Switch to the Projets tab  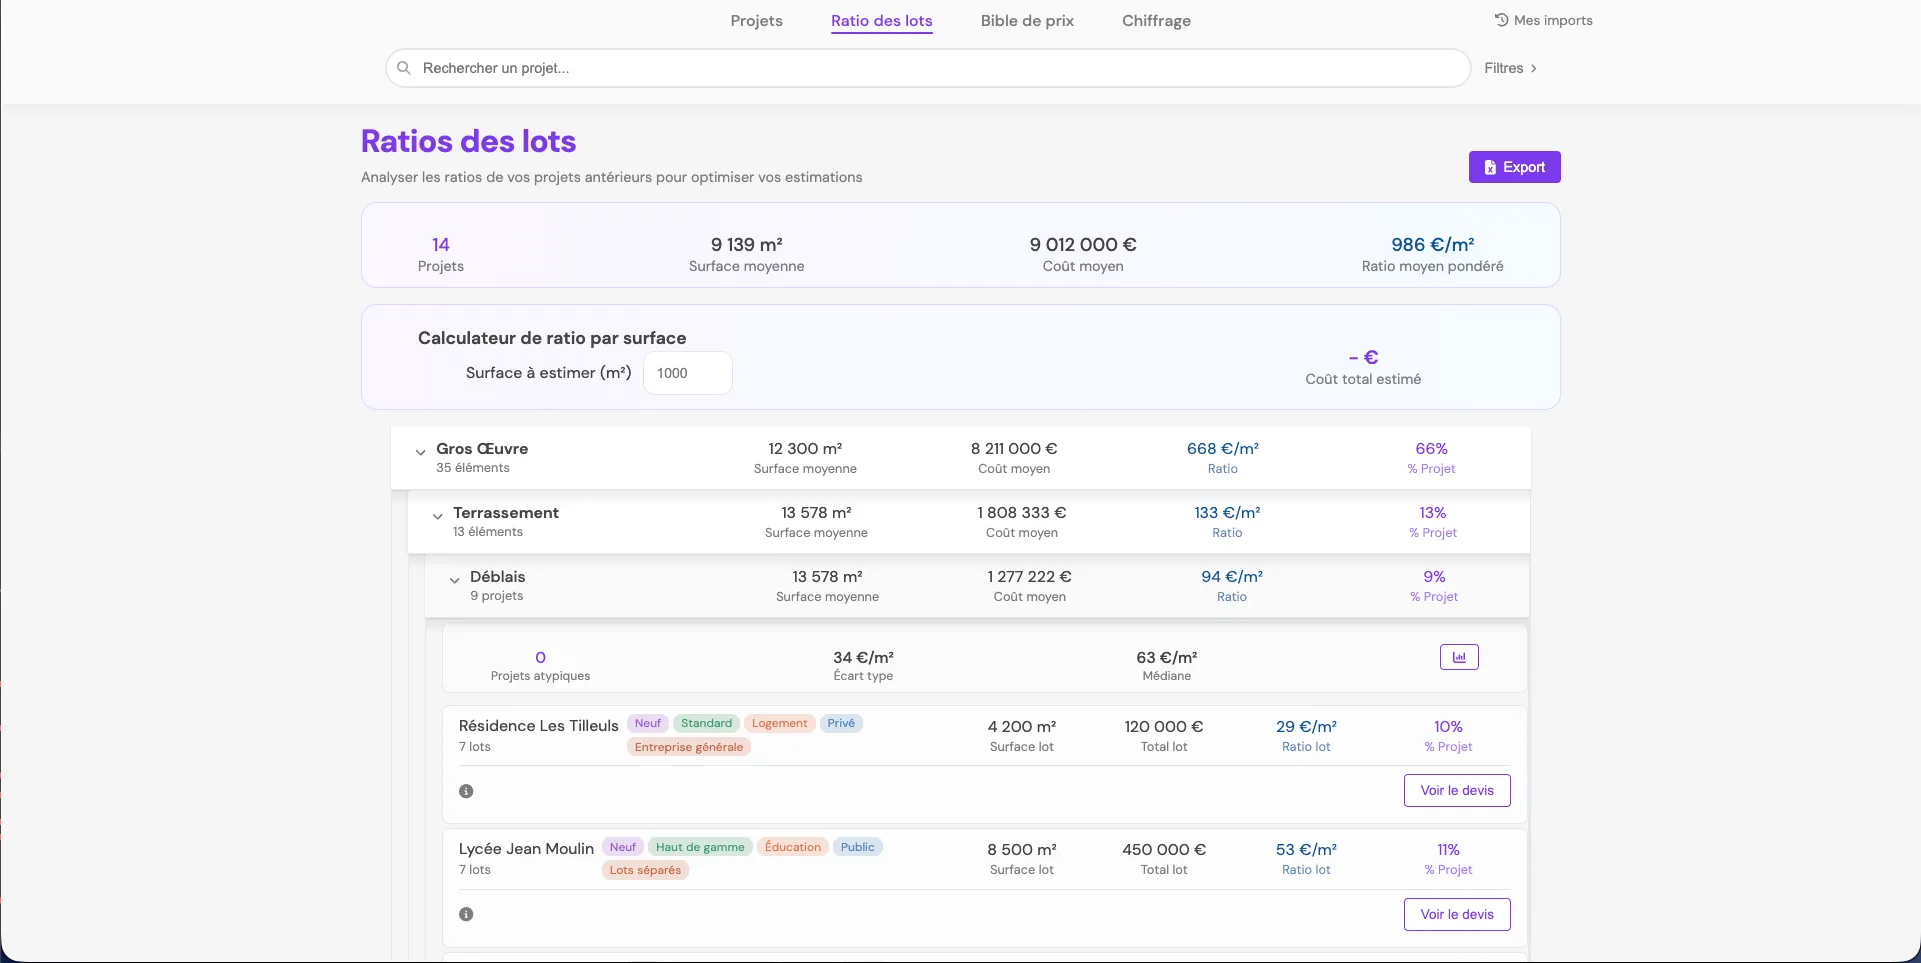click(756, 21)
